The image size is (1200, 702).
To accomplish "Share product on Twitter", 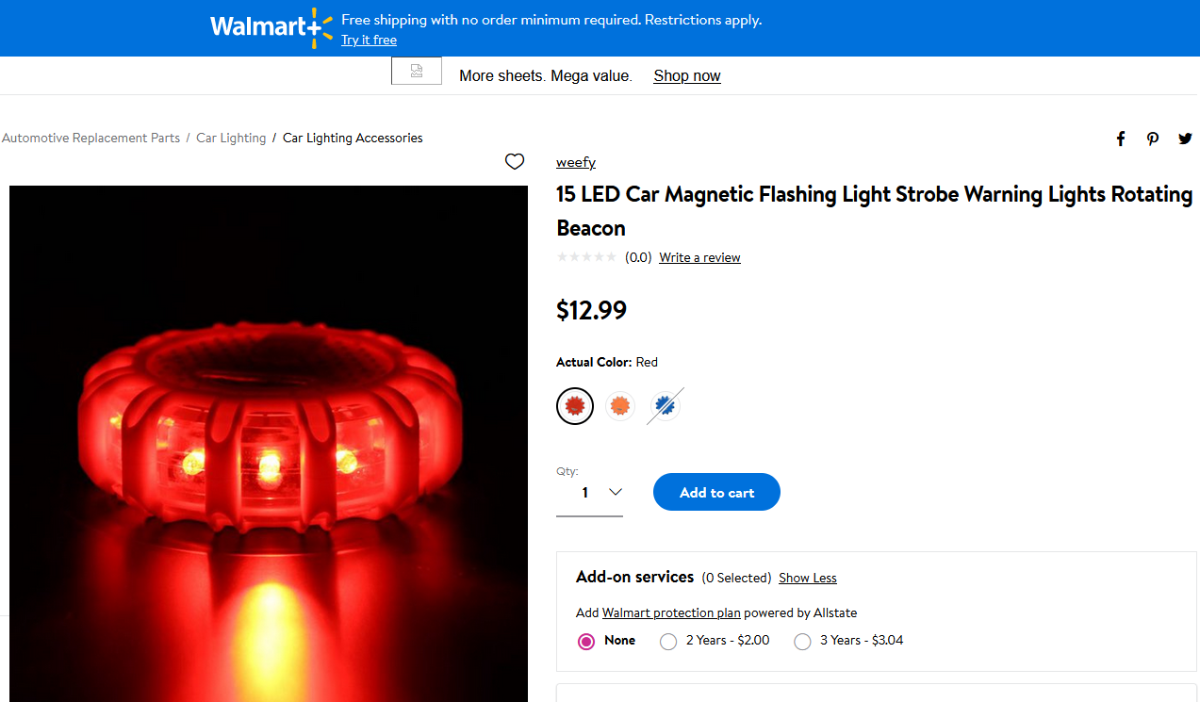I will coord(1185,139).
